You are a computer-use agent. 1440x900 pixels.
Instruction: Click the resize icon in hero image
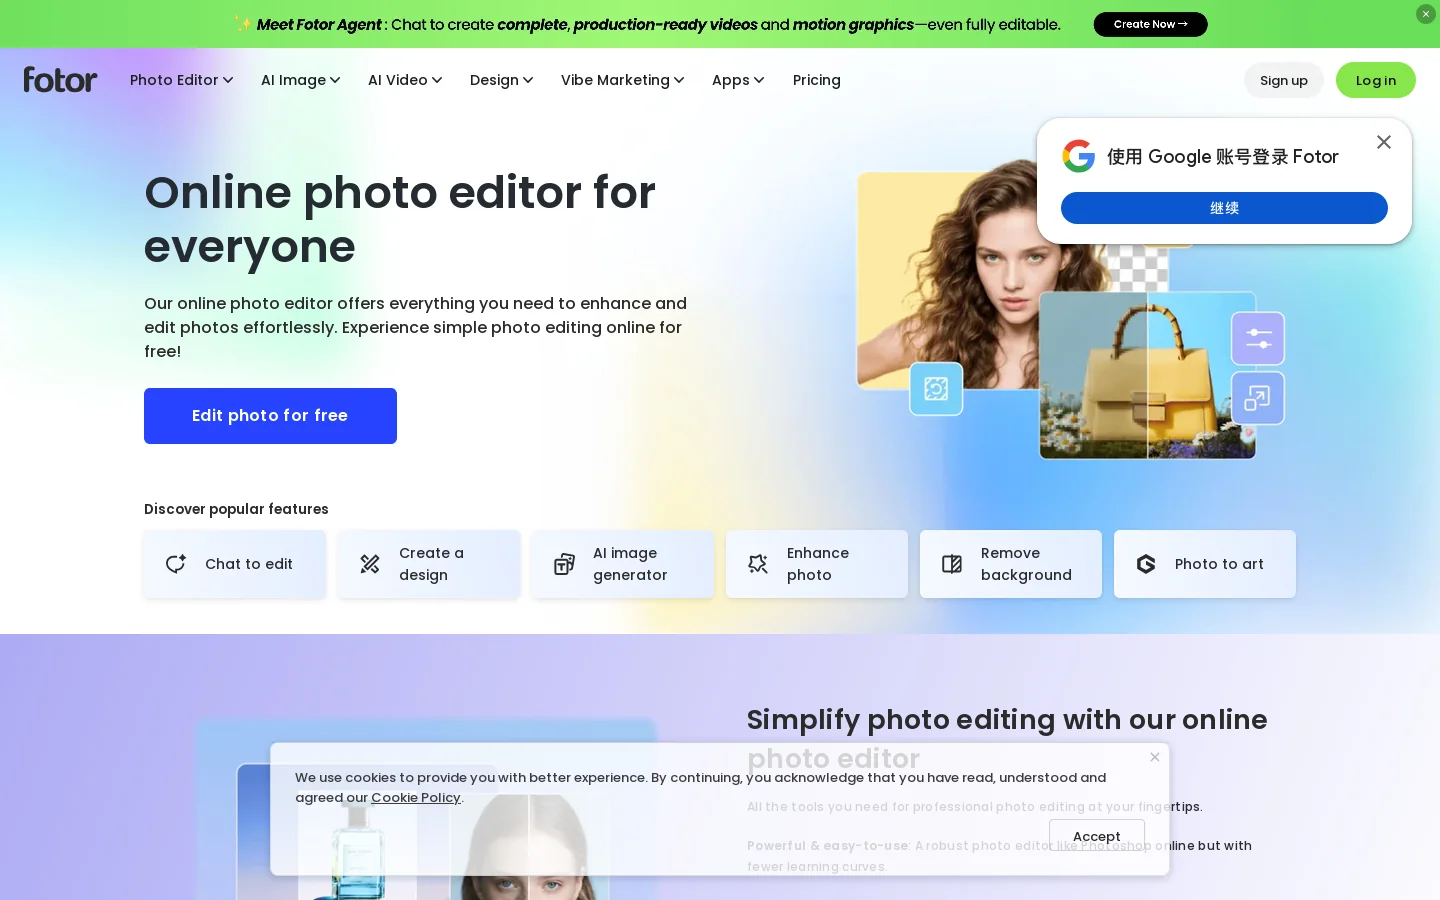click(x=1258, y=398)
